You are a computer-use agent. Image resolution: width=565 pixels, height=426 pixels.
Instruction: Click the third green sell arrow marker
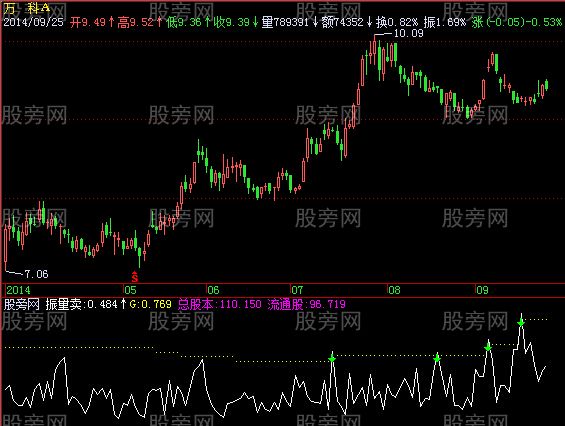tap(488, 347)
